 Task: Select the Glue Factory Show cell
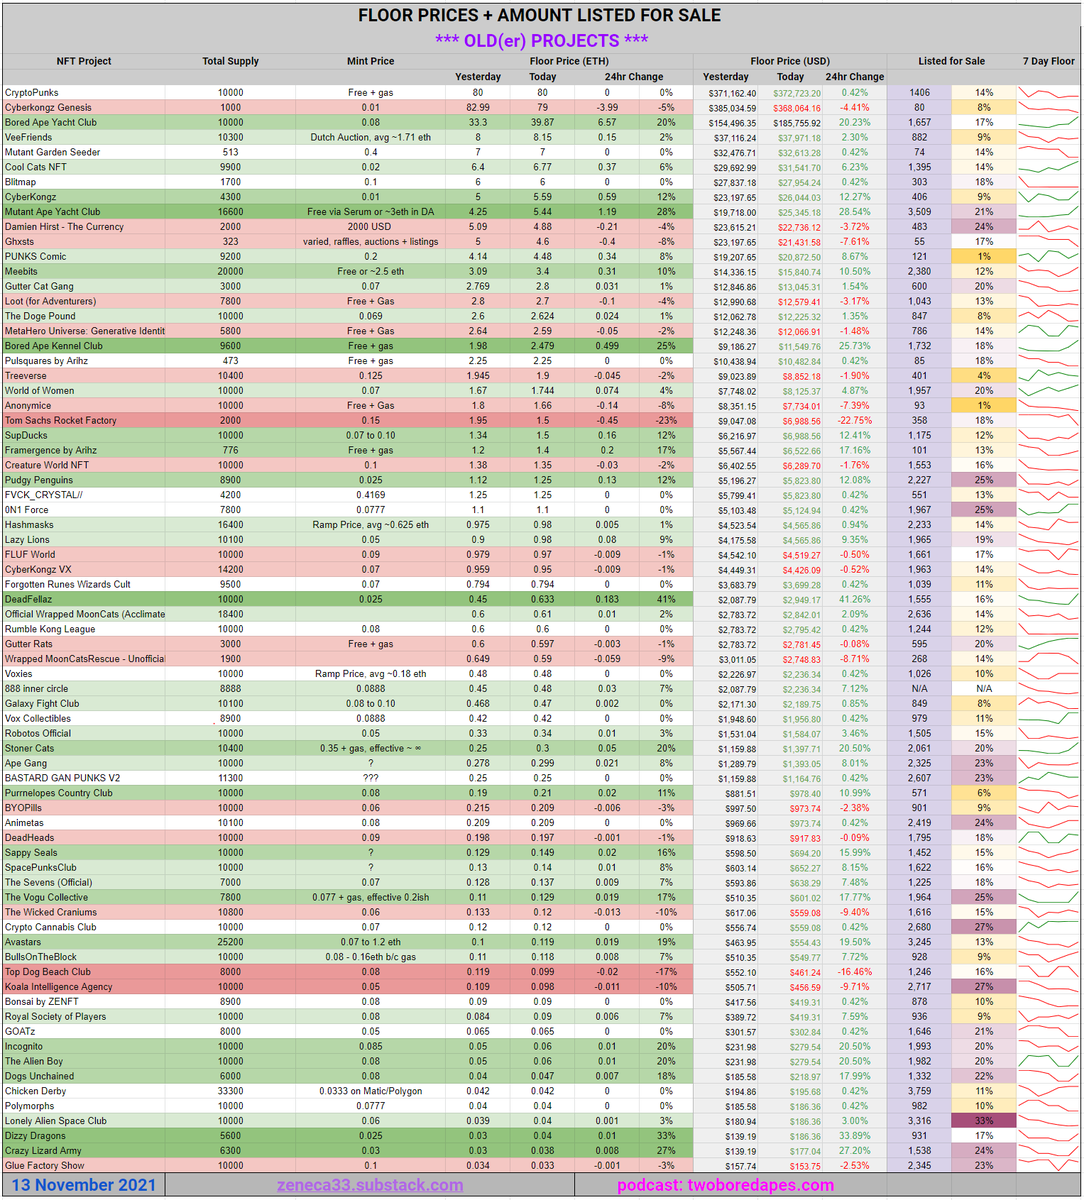coord(44,1165)
